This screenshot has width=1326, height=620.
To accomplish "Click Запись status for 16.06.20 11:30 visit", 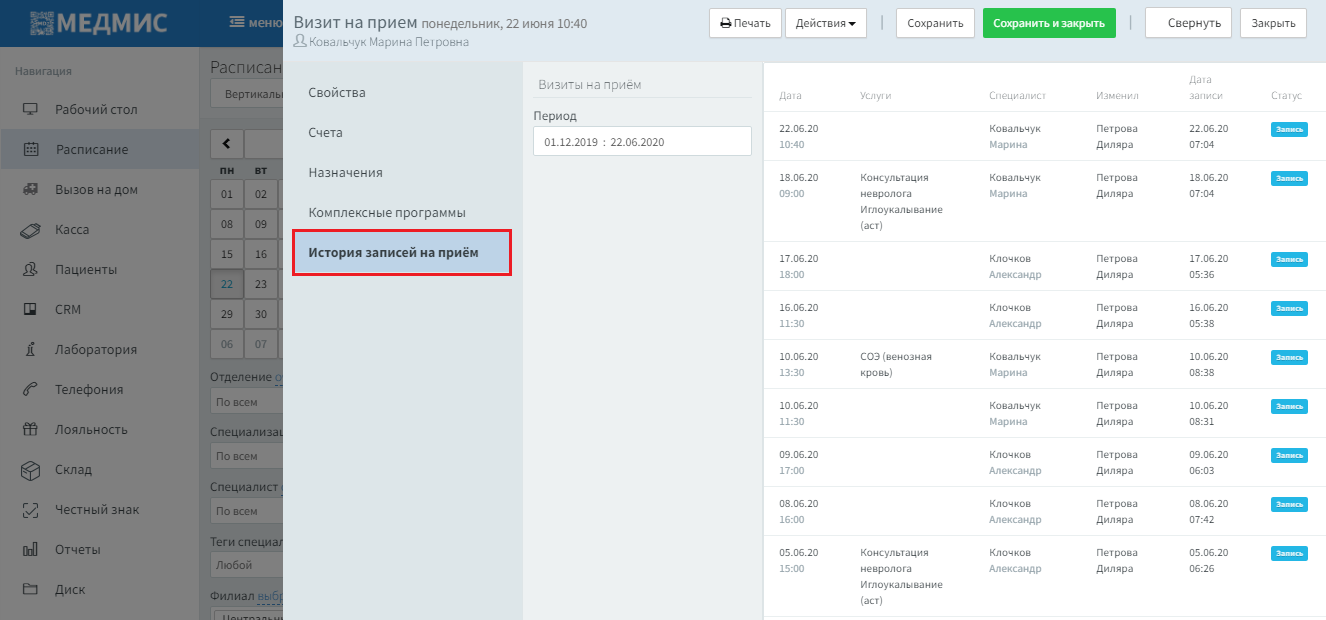I will [1289, 308].
